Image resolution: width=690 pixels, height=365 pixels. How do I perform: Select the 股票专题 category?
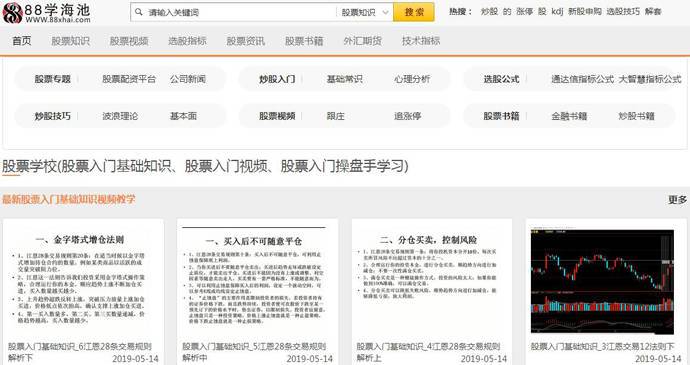(x=53, y=79)
